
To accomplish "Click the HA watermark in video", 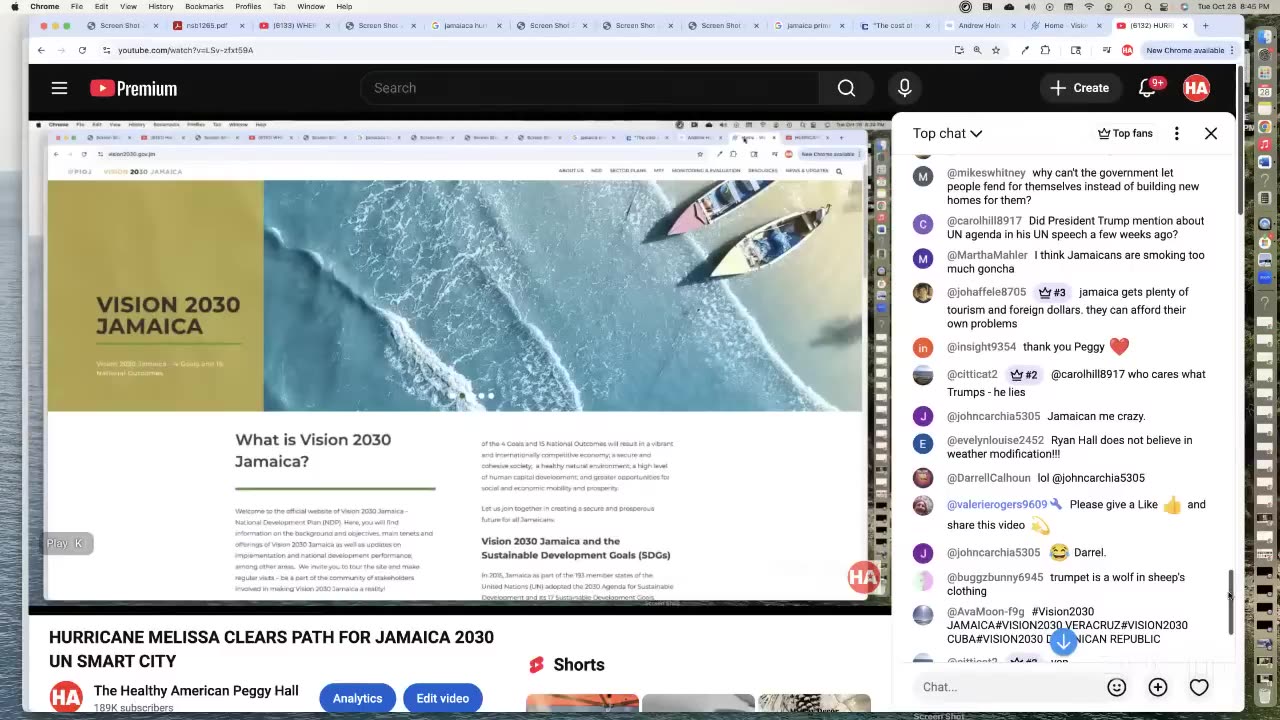I will click(x=863, y=577).
